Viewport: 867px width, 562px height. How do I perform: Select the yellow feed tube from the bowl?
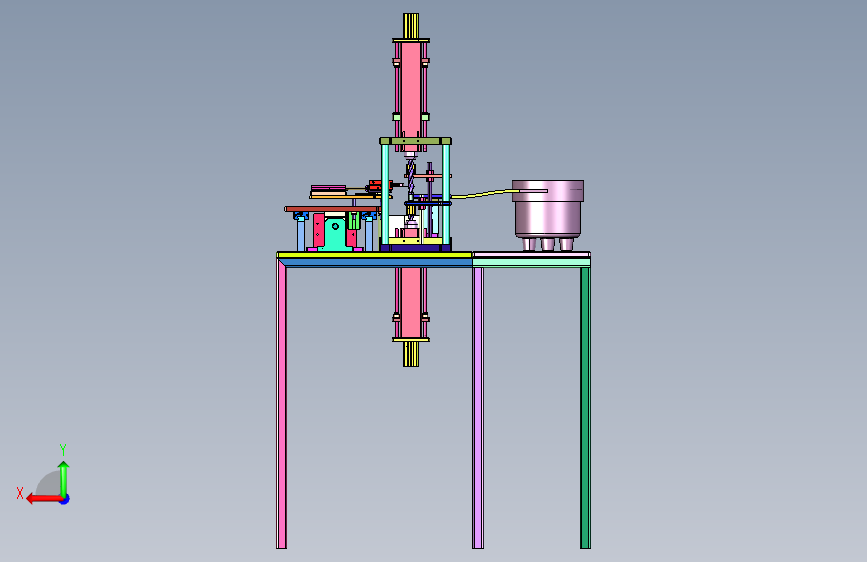(x=485, y=194)
